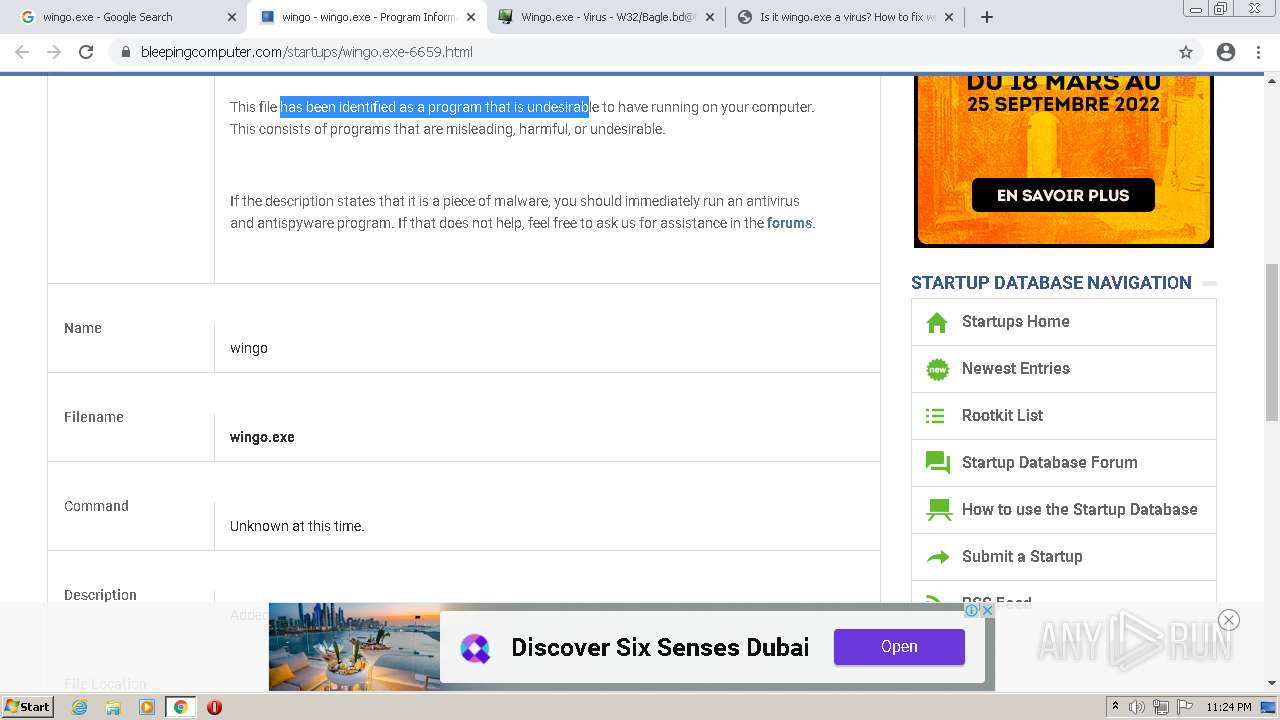This screenshot has width=1280, height=720.
Task: Click the Submit a Startup arrow icon
Action: [x=937, y=557]
